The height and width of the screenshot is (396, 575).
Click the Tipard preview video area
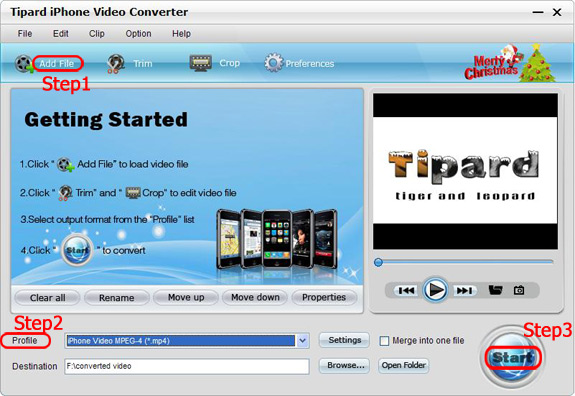pos(465,172)
